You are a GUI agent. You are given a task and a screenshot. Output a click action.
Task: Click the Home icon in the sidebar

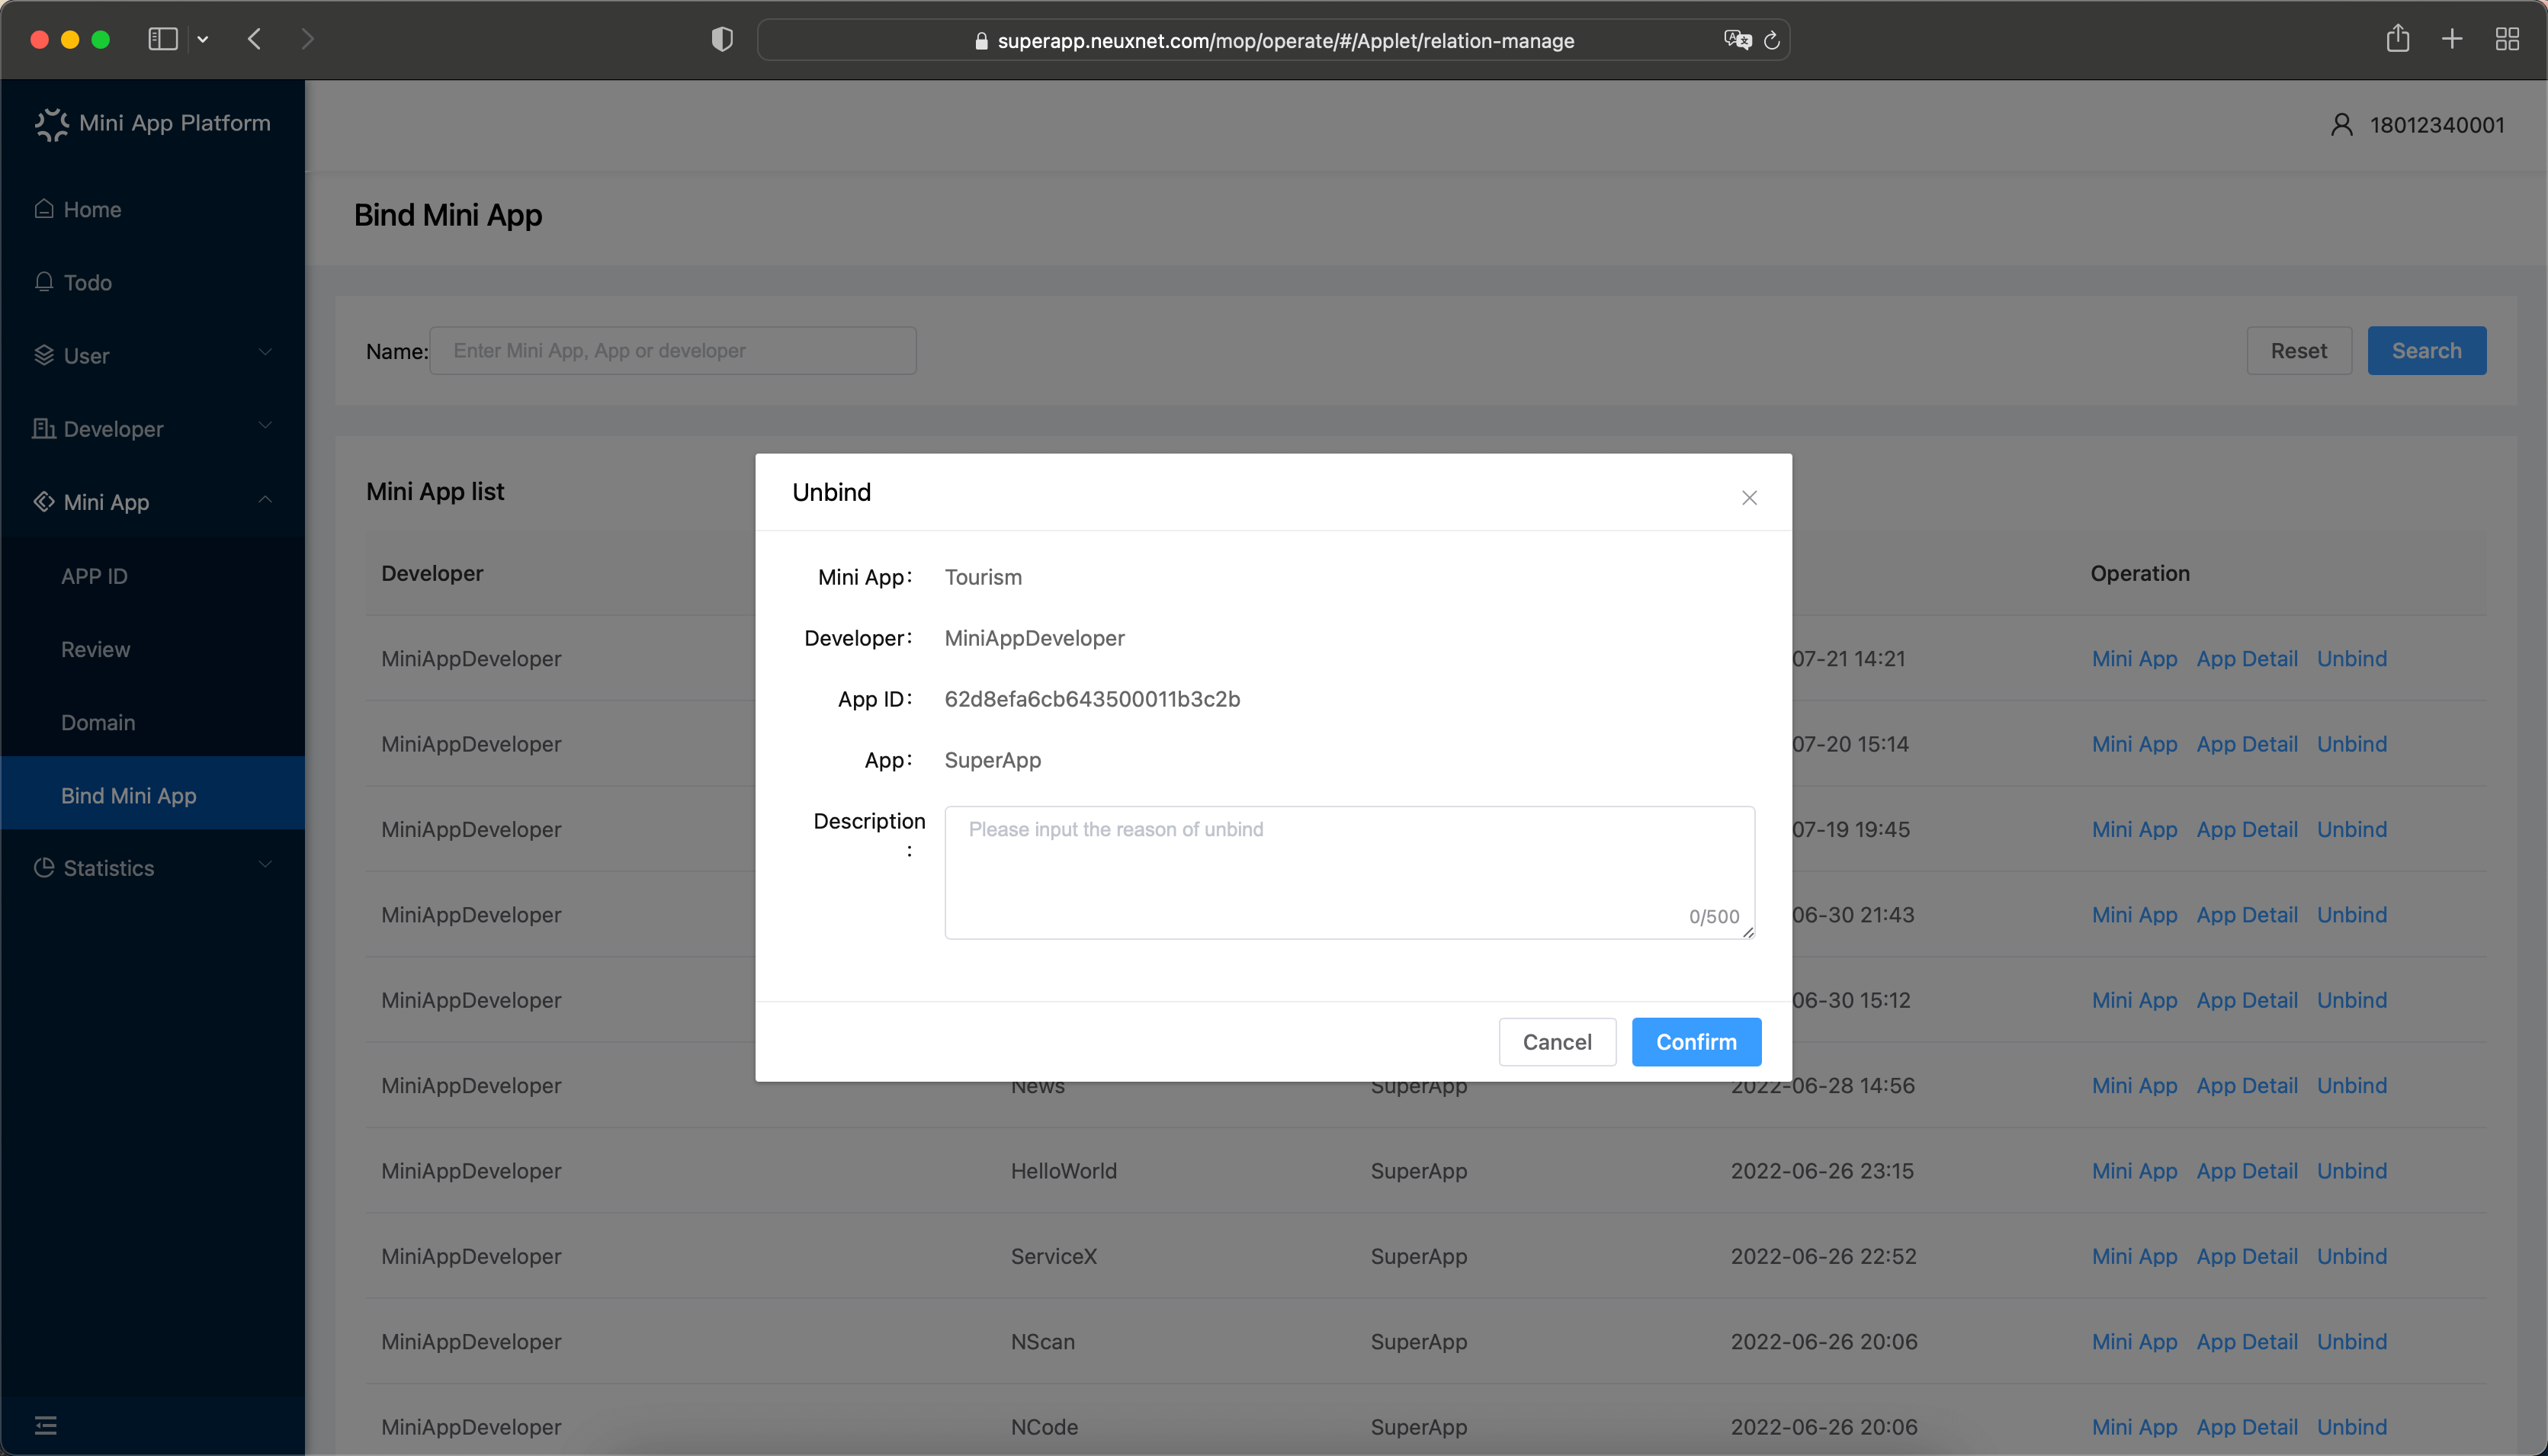pos(44,209)
